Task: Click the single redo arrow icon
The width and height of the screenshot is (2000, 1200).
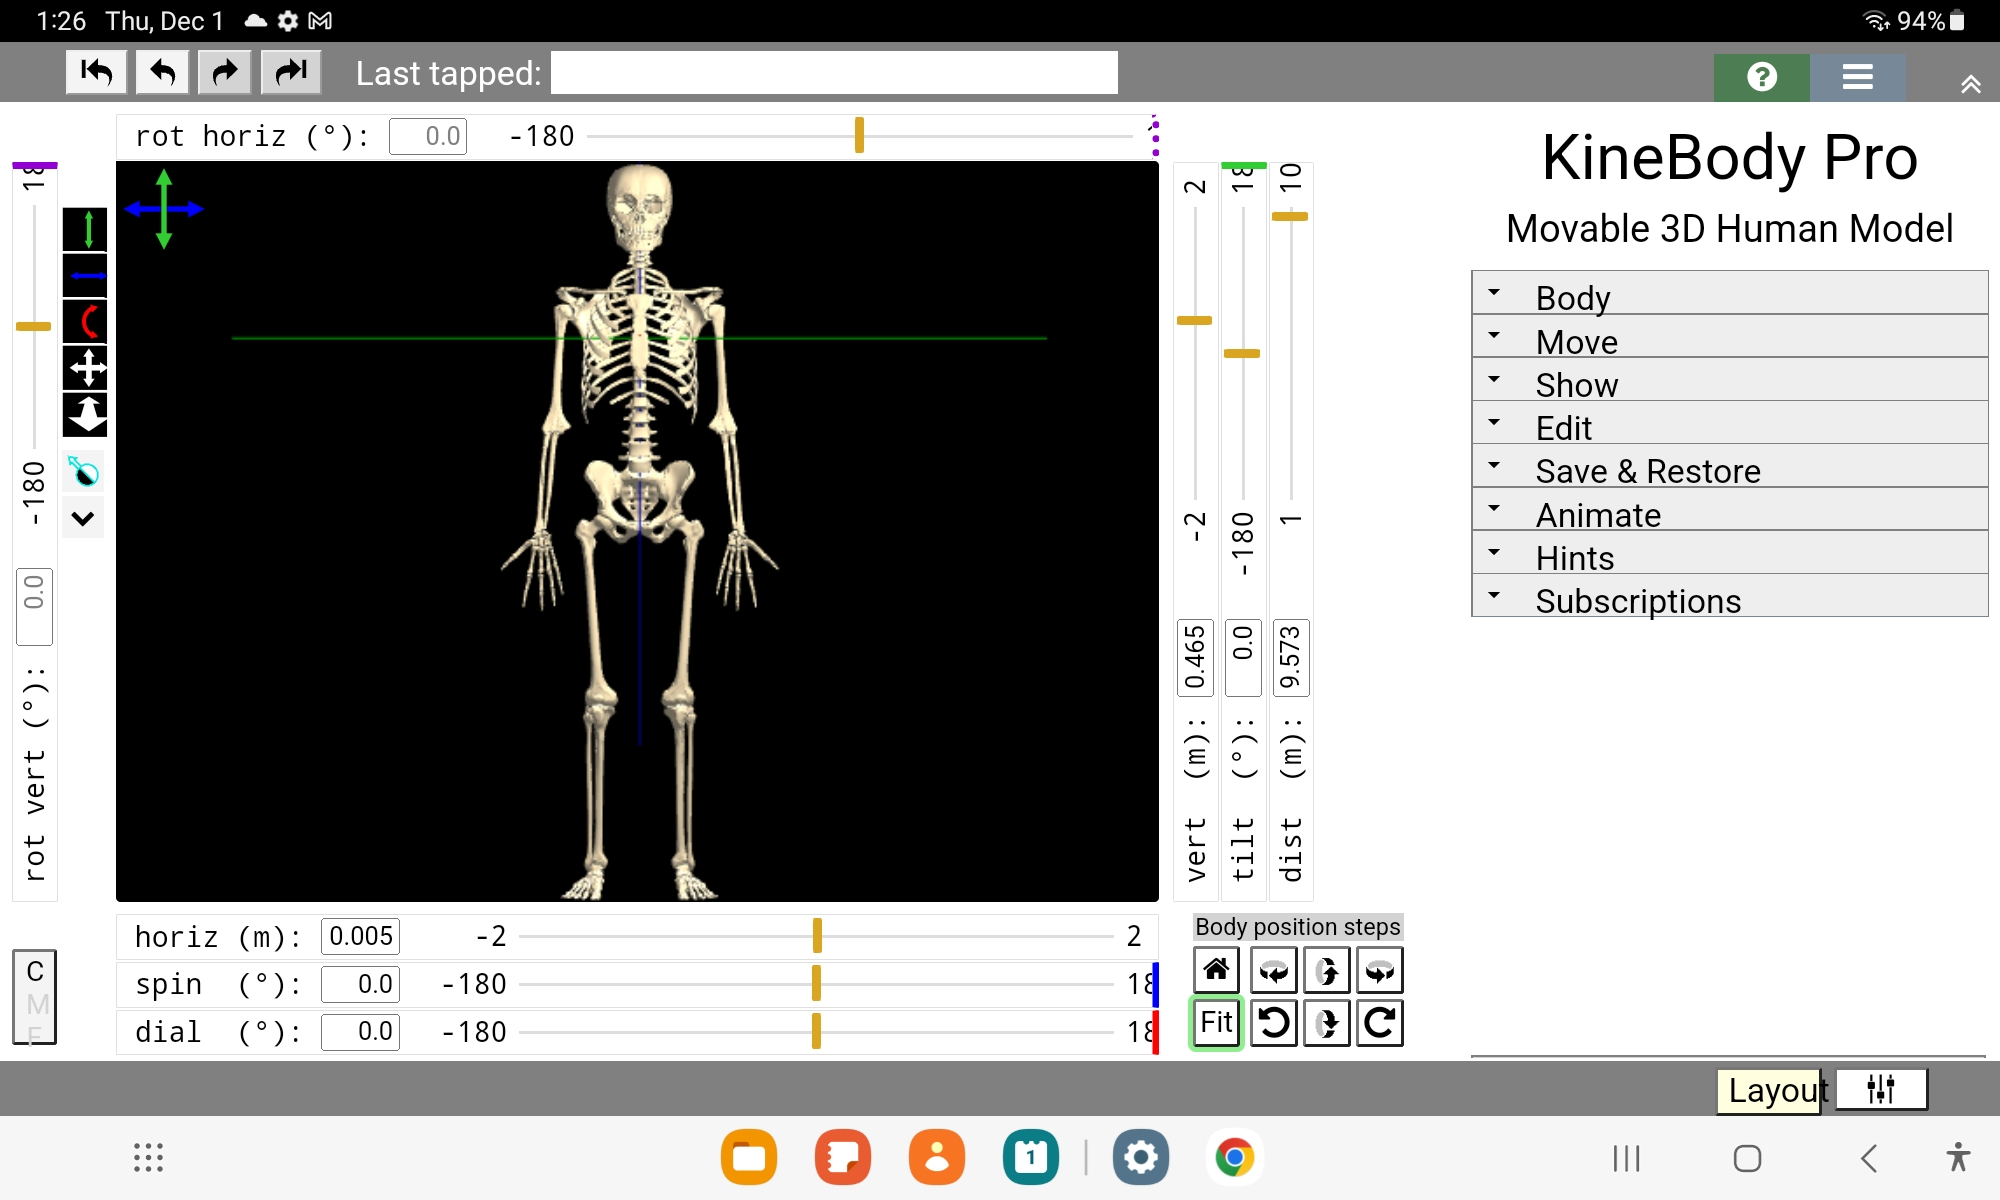Action: coord(224,72)
